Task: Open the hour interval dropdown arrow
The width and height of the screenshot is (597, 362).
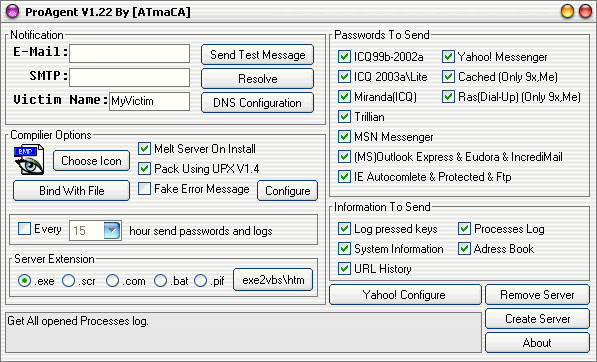Action: click(112, 230)
